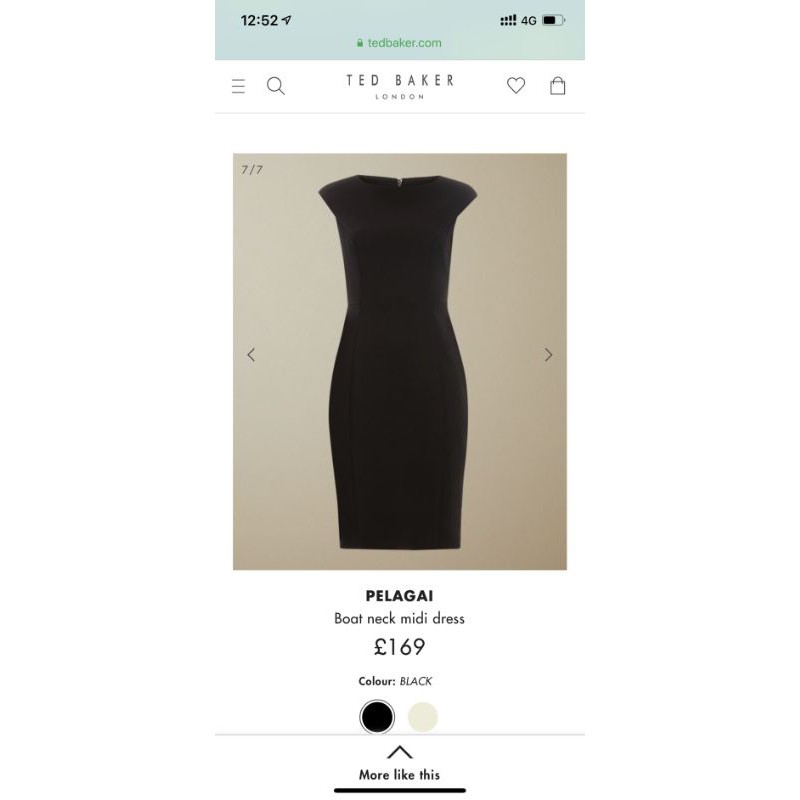The width and height of the screenshot is (800, 800).
Task: Tap the 12:52 status bar clock
Action: pyautogui.click(x=259, y=20)
